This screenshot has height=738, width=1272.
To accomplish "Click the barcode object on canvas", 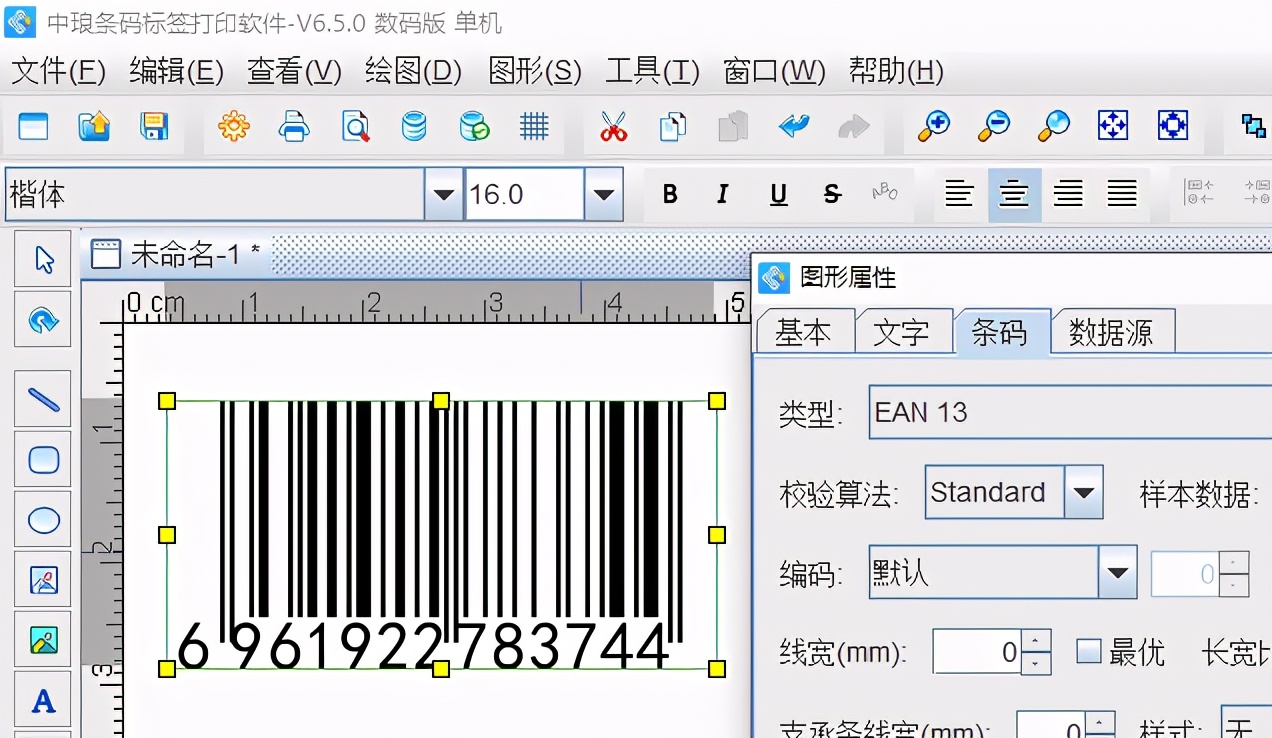I will tap(441, 534).
